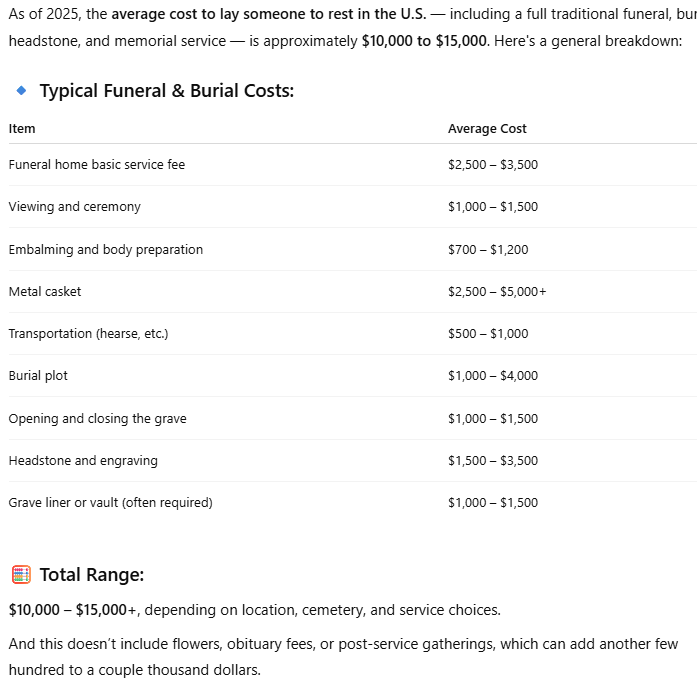Click the Viewing and ceremony item
The image size is (697, 685).
point(75,207)
